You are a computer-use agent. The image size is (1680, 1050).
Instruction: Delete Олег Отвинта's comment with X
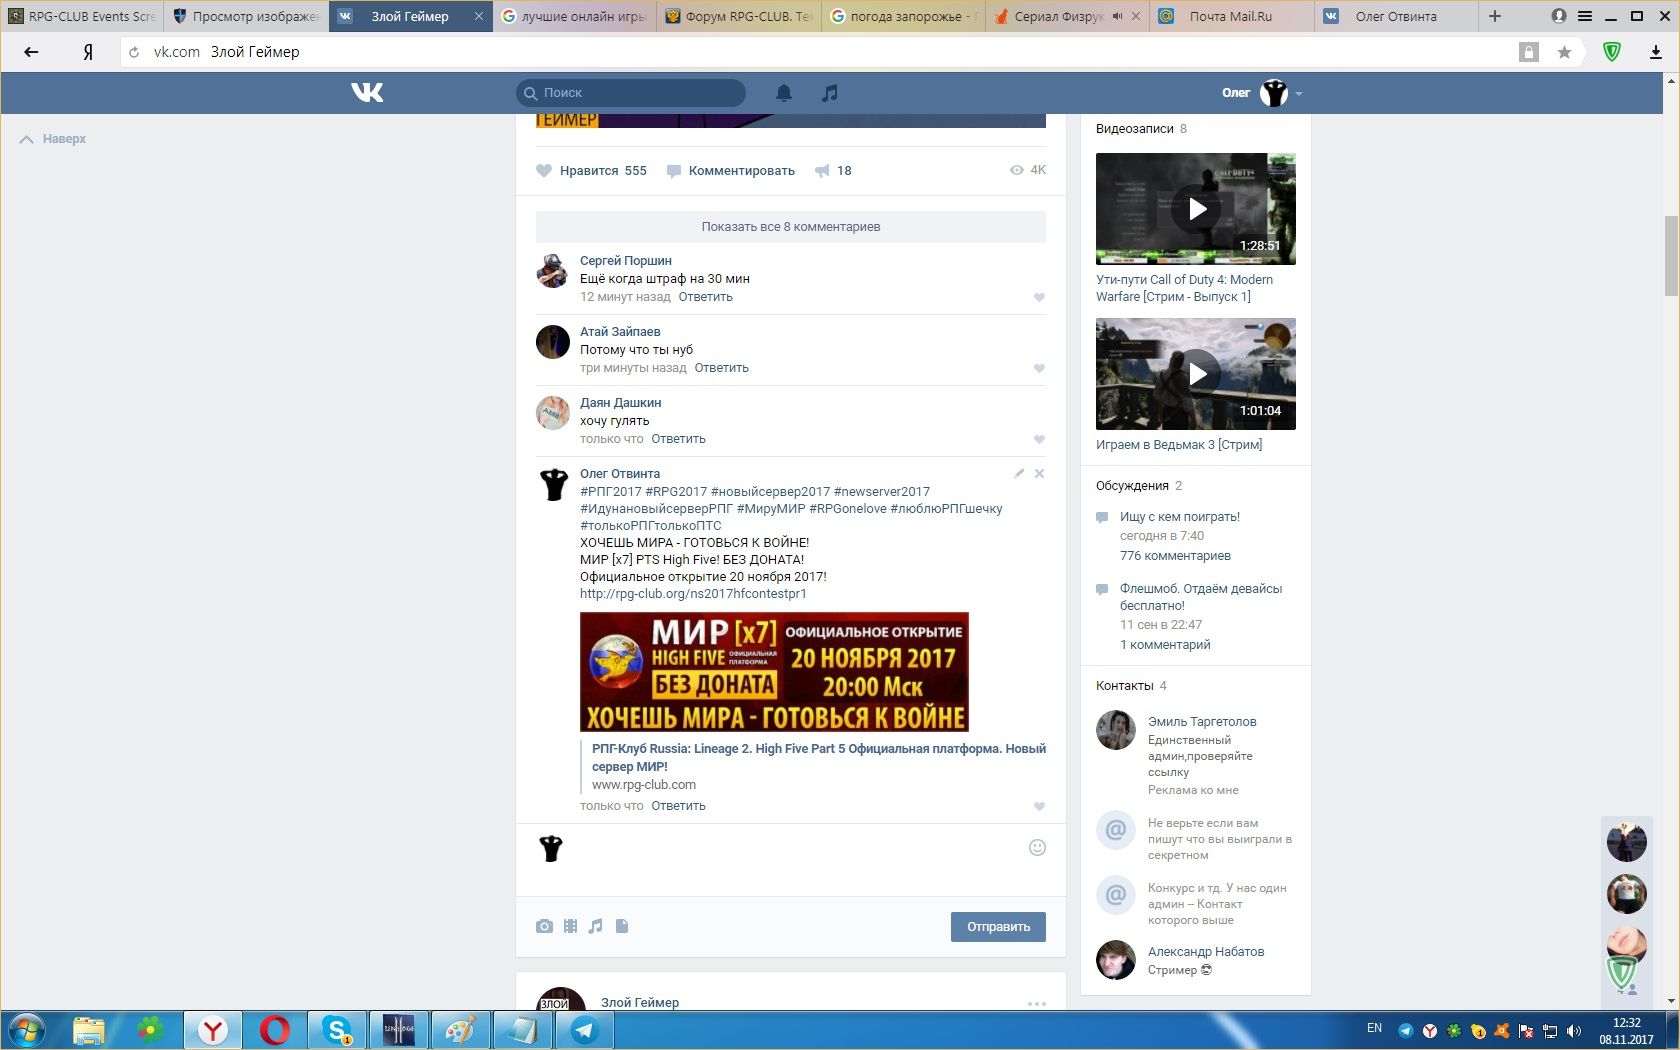tap(1039, 474)
